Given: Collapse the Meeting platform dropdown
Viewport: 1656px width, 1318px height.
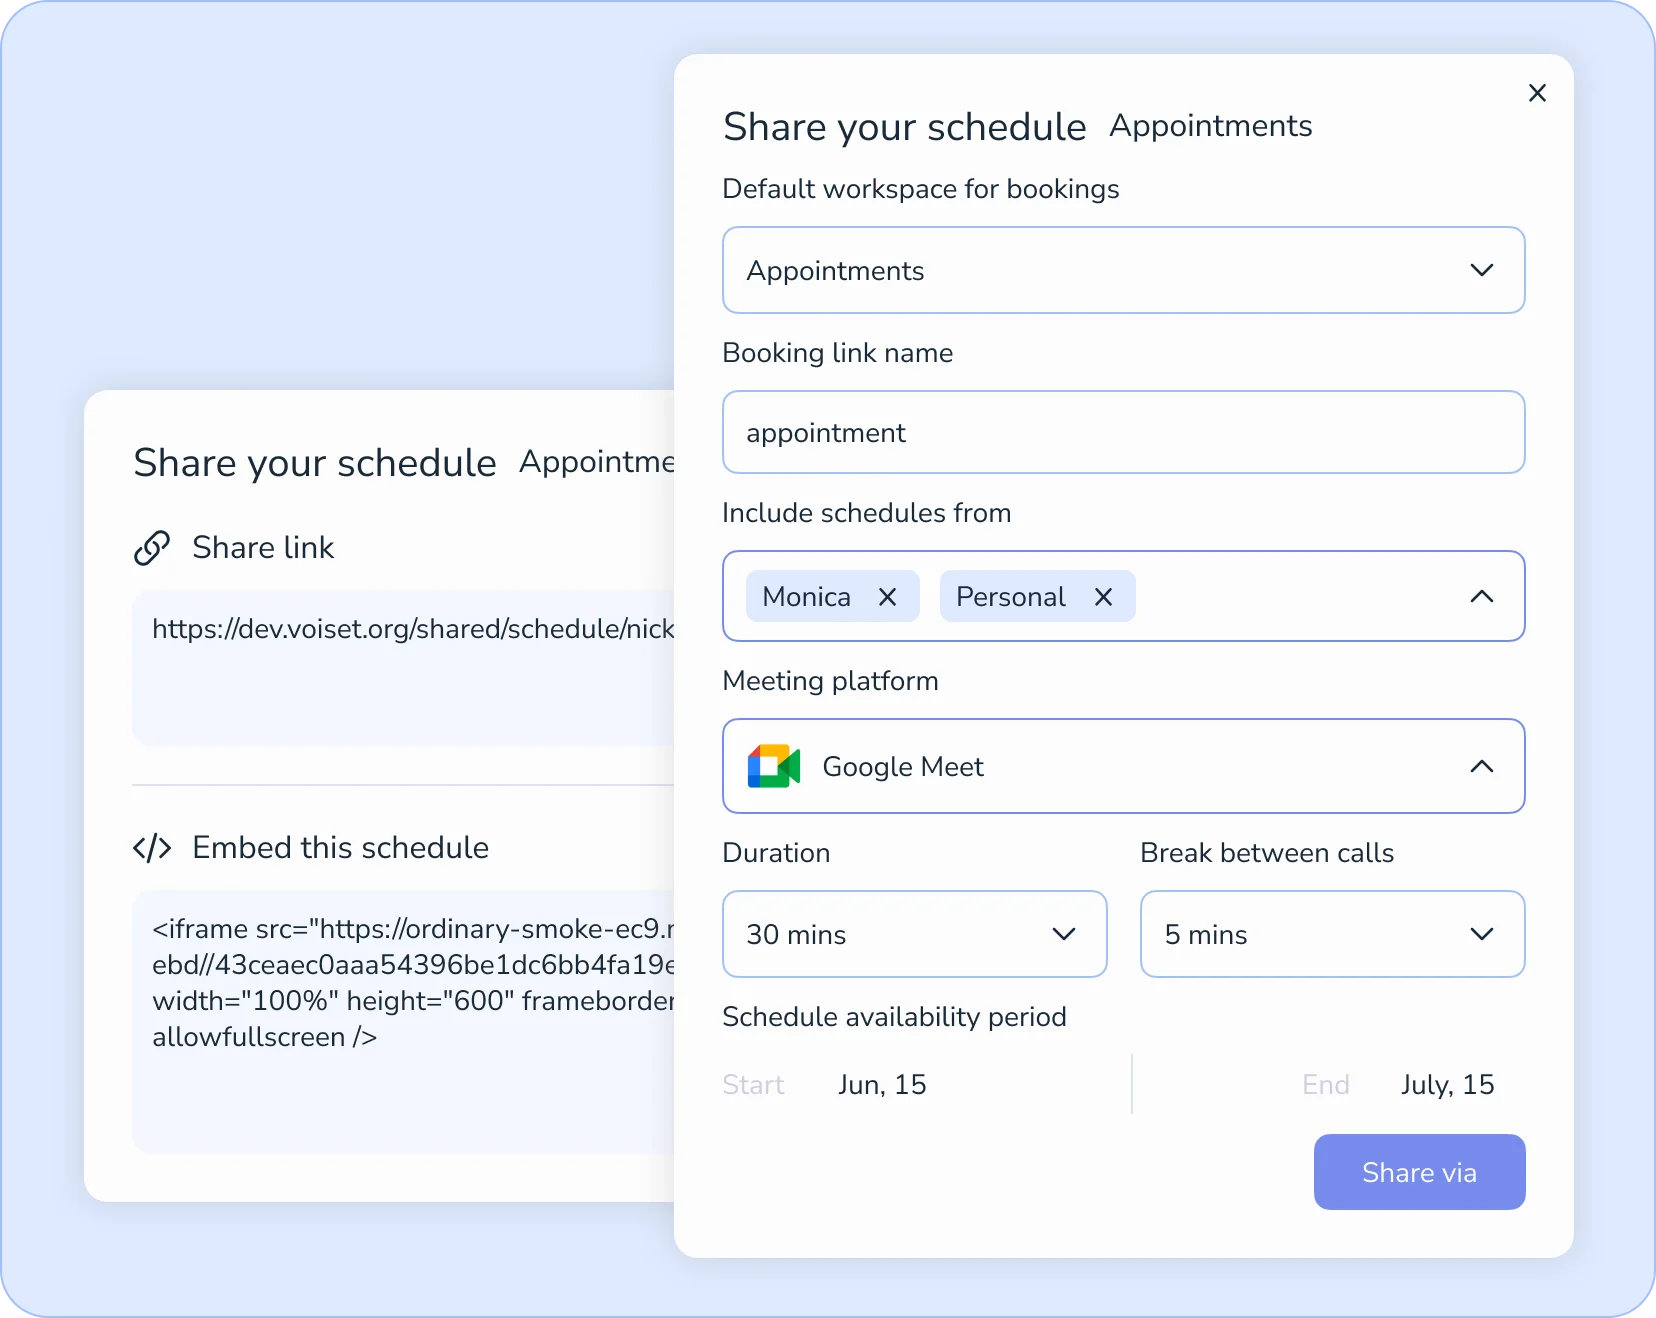Looking at the screenshot, I should [1482, 766].
